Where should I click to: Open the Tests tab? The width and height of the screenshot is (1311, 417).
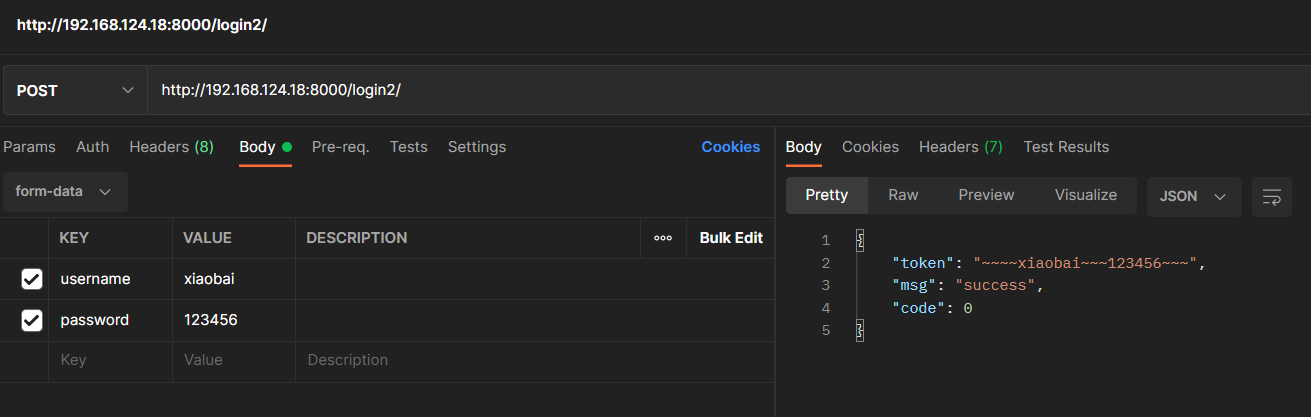tap(408, 147)
